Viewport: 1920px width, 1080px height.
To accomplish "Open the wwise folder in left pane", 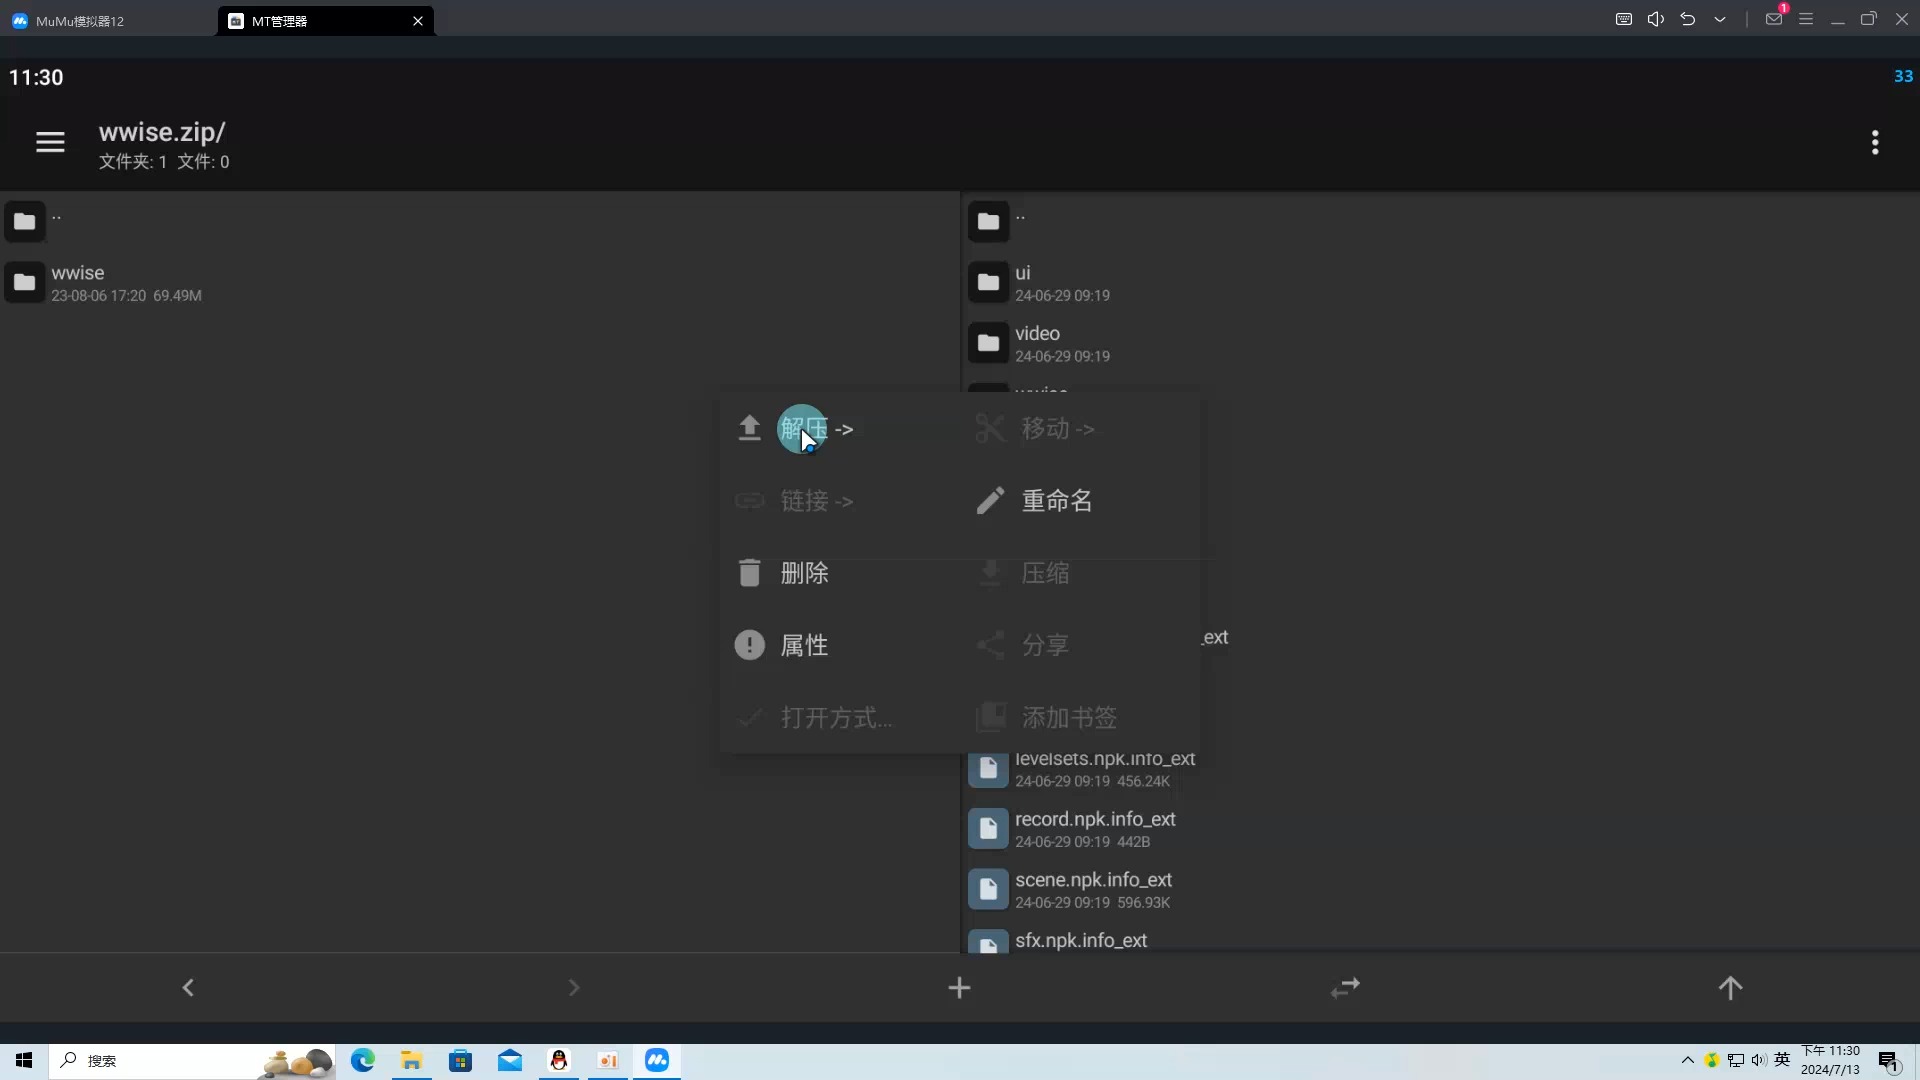I will 480,283.
